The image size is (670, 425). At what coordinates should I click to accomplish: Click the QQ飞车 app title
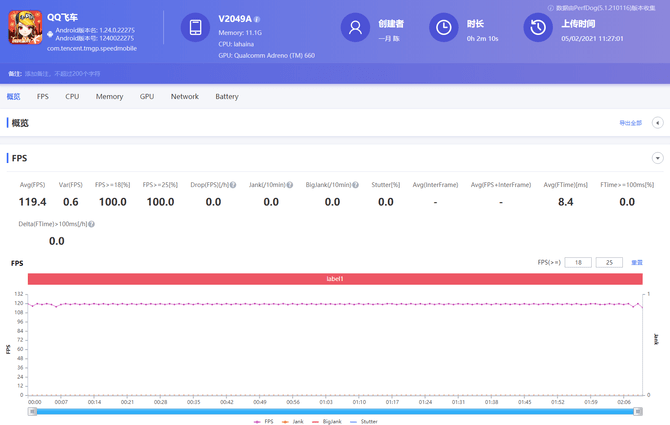coord(62,17)
